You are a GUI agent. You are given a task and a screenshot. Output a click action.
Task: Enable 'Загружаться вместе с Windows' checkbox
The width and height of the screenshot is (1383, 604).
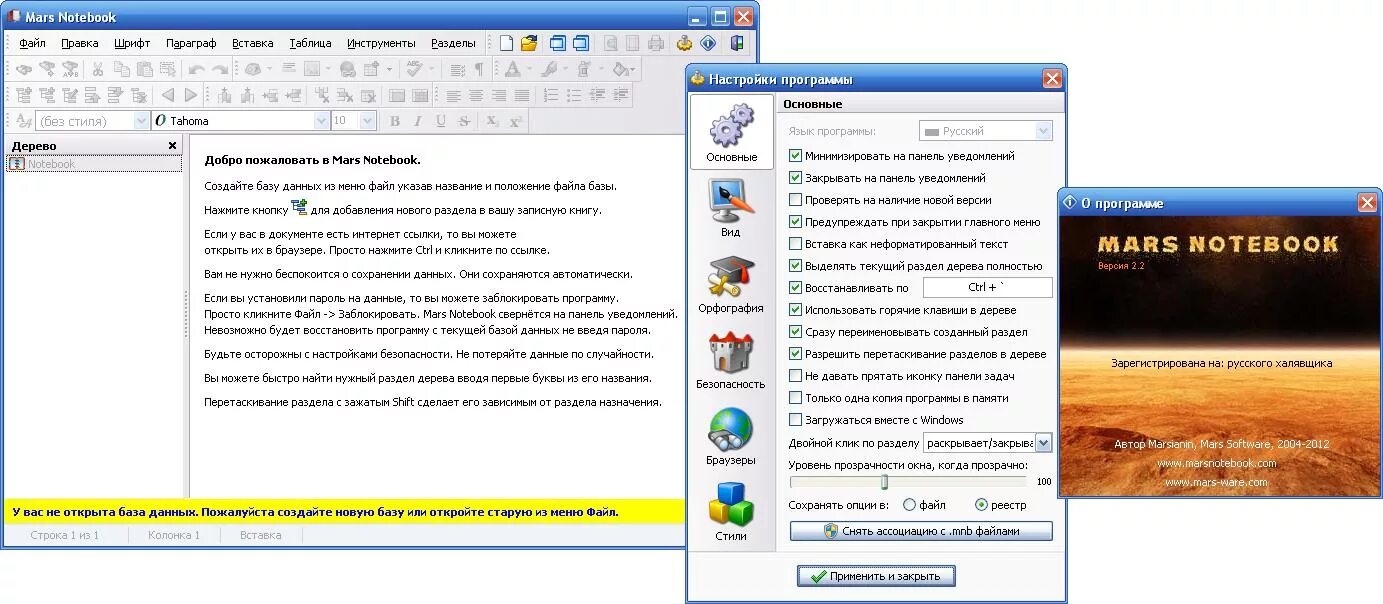pos(796,420)
